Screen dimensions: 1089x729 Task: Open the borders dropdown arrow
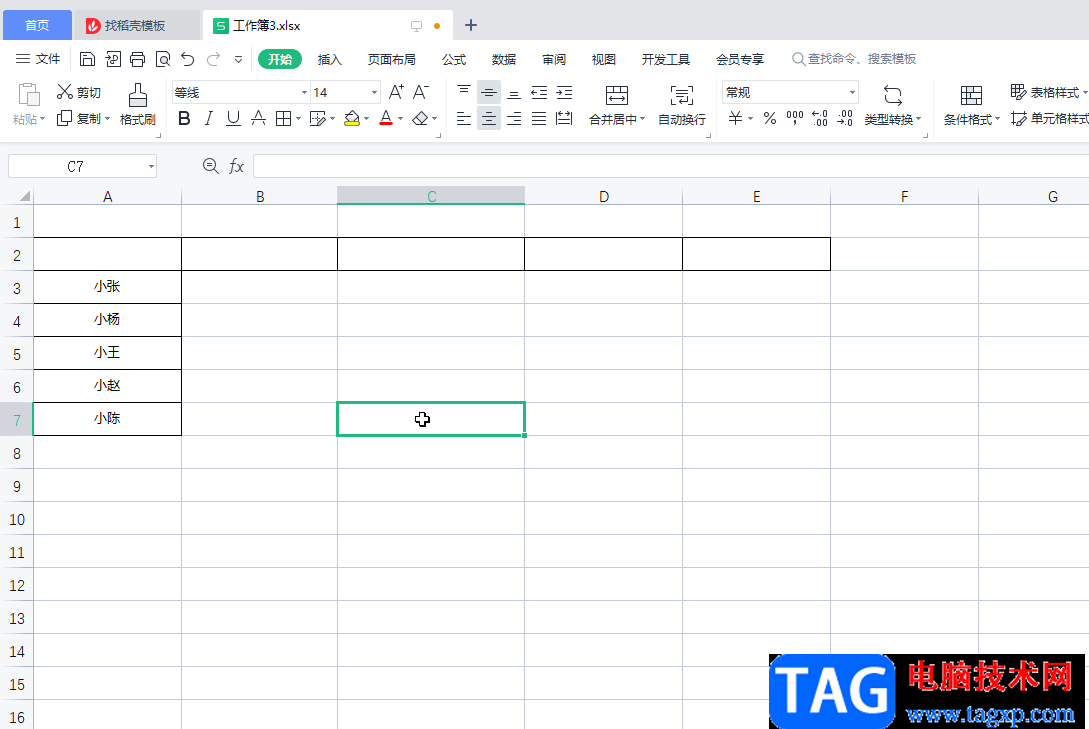[299, 119]
